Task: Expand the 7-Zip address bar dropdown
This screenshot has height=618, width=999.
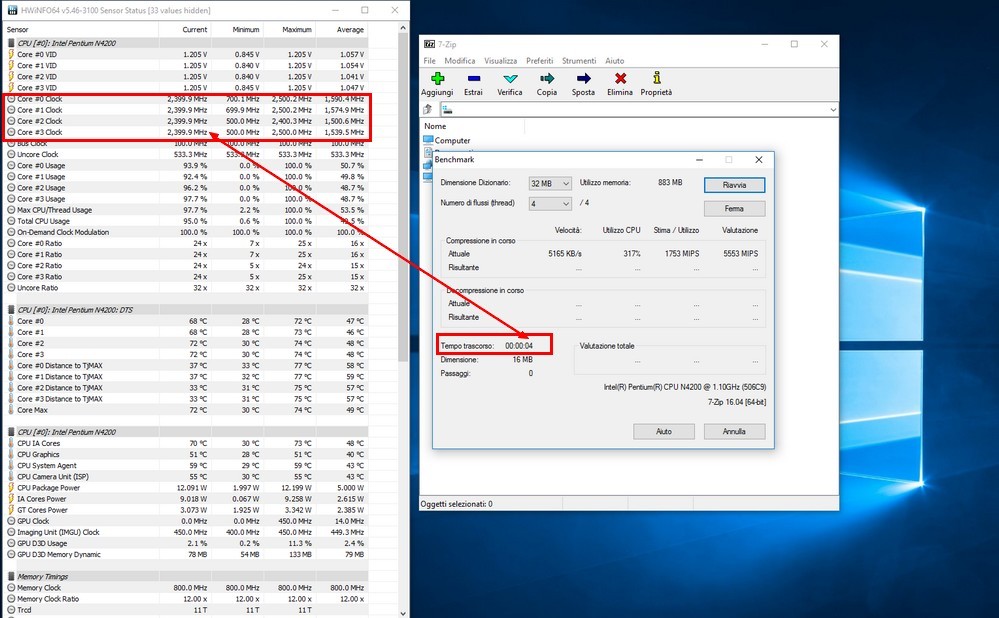Action: pyautogui.click(x=832, y=109)
